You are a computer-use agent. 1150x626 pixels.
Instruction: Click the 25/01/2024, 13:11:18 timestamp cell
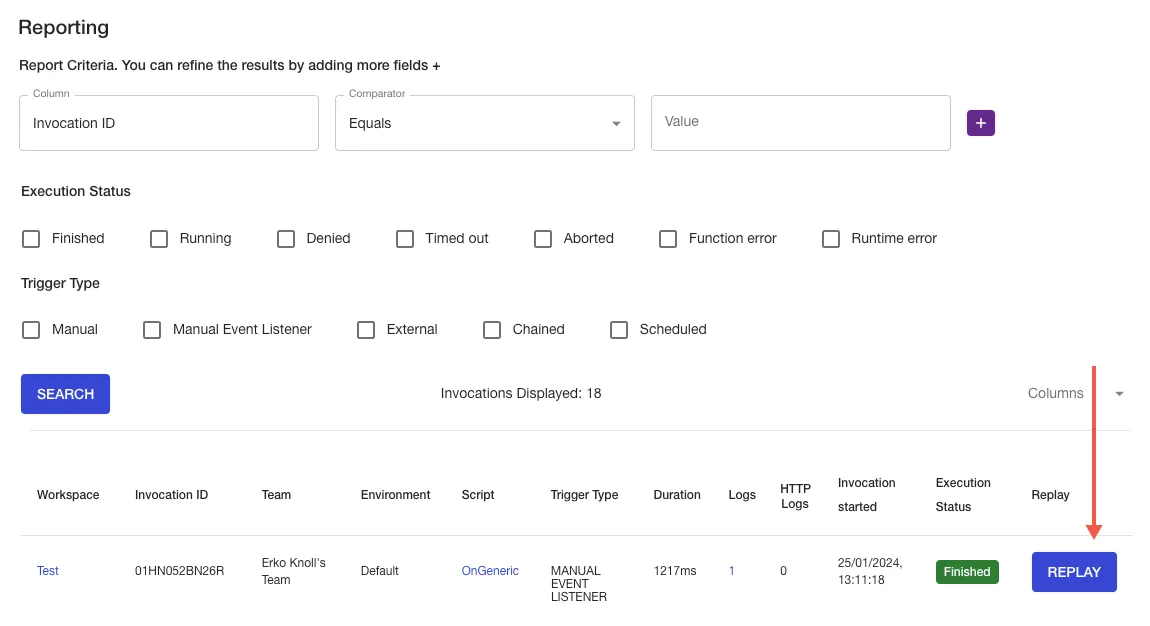click(x=870, y=571)
